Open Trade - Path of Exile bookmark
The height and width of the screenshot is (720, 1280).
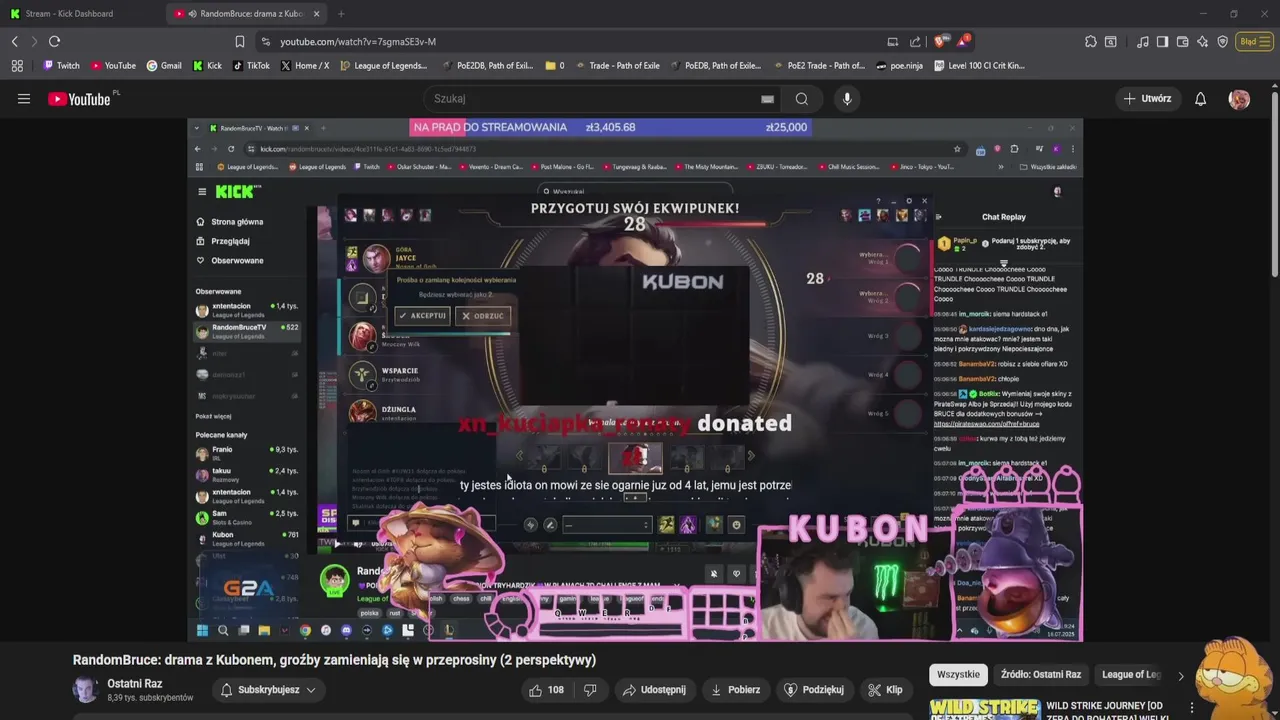click(x=617, y=66)
